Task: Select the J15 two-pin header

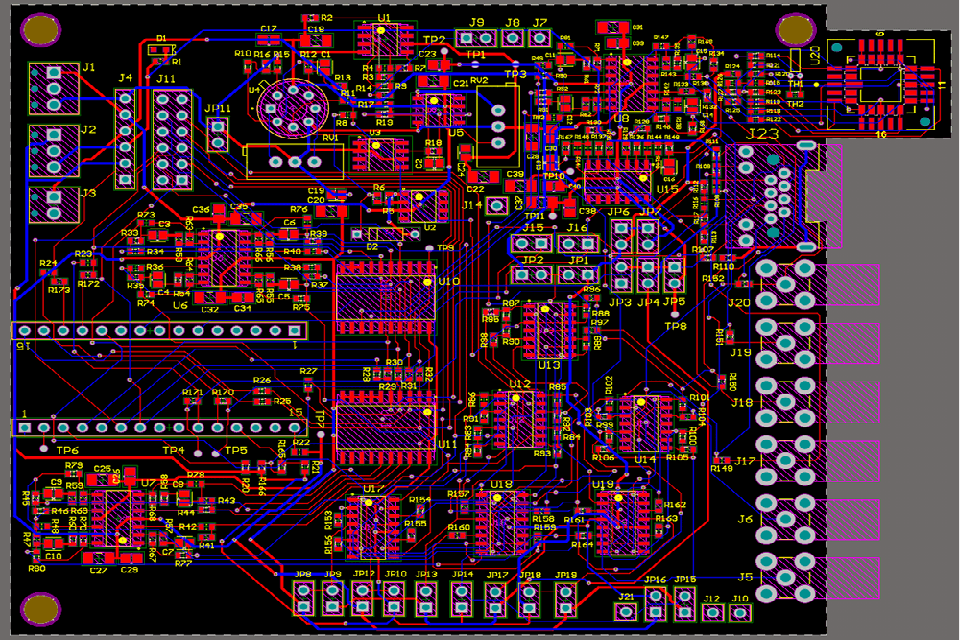Action: coord(531,244)
